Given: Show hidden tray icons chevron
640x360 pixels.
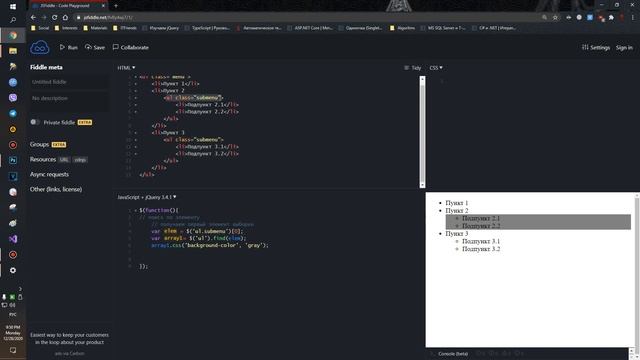Looking at the screenshot, I should coord(20,289).
